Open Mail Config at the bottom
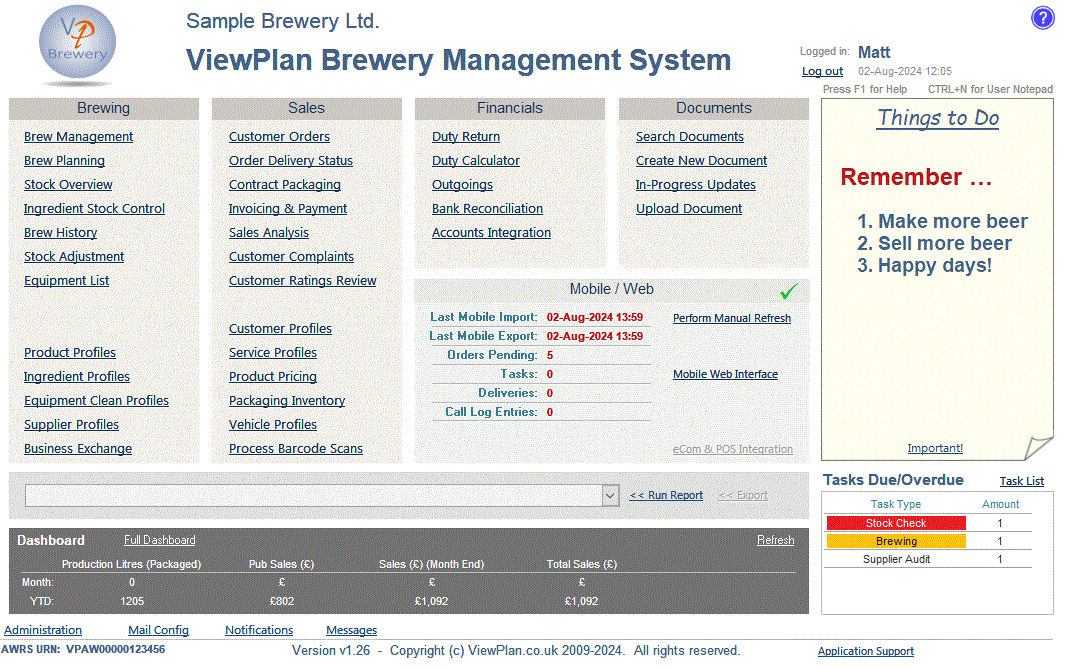 [x=157, y=630]
